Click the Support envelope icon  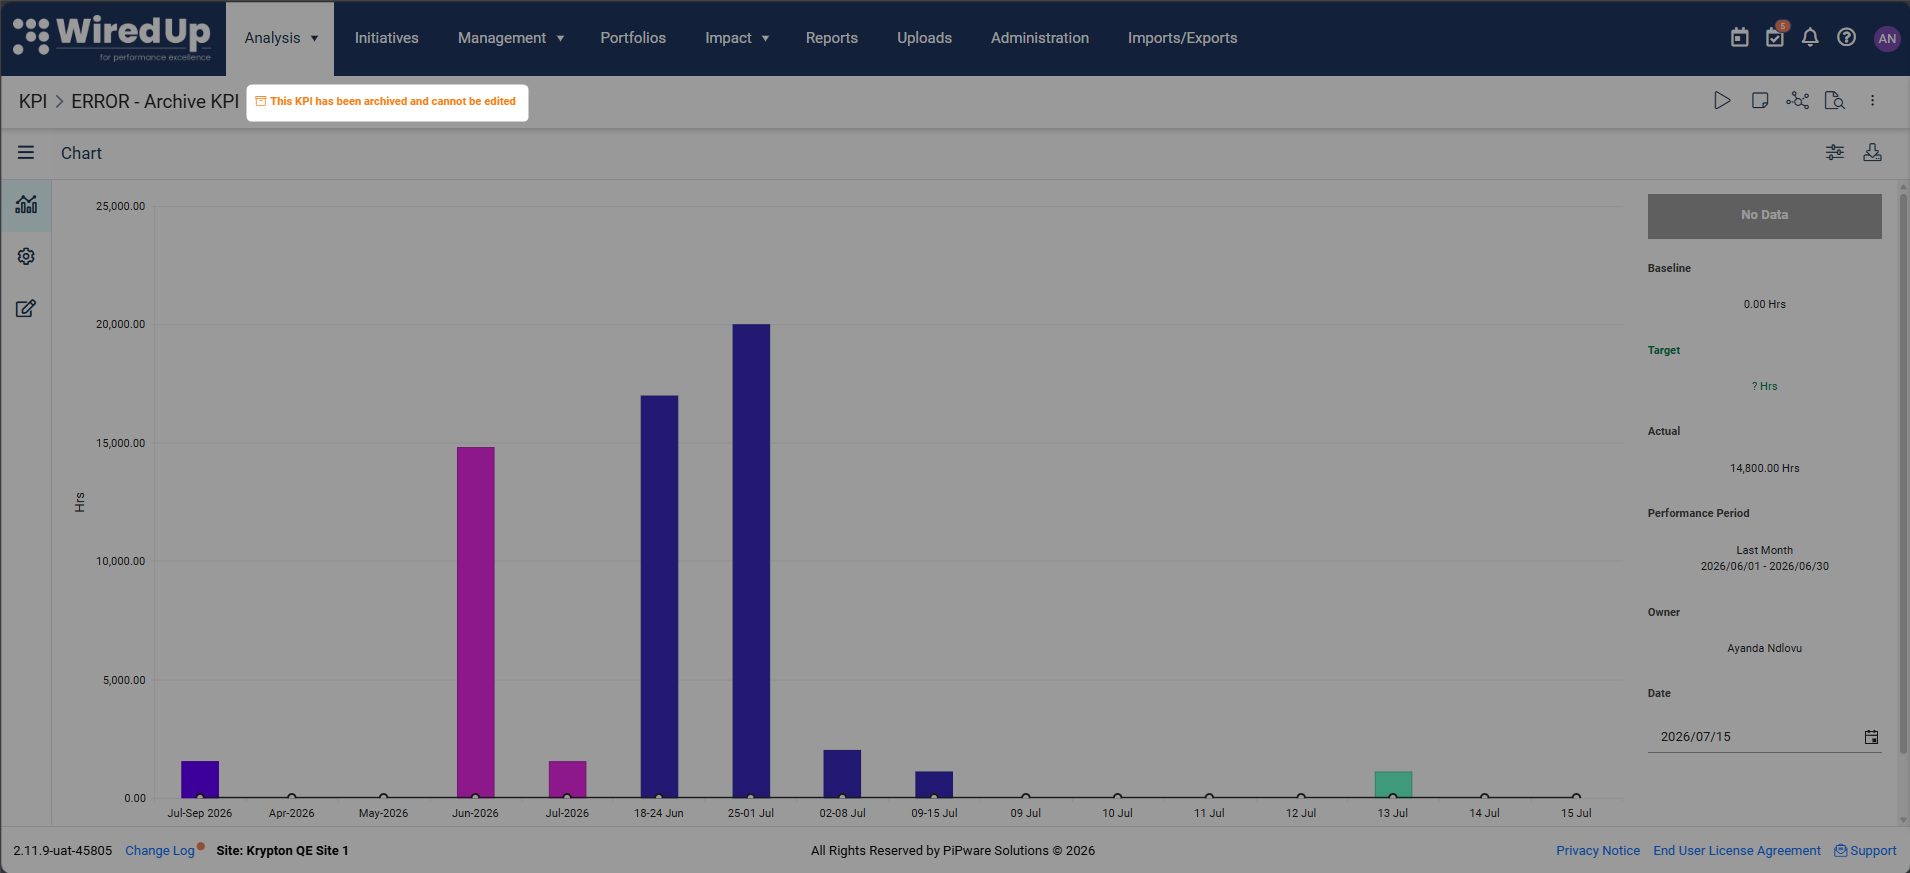click(x=1841, y=851)
